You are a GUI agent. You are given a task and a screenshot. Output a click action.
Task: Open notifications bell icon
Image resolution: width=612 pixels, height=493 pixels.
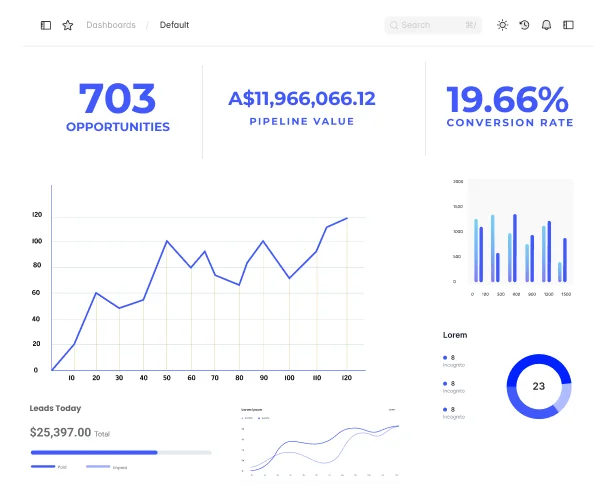[546, 25]
